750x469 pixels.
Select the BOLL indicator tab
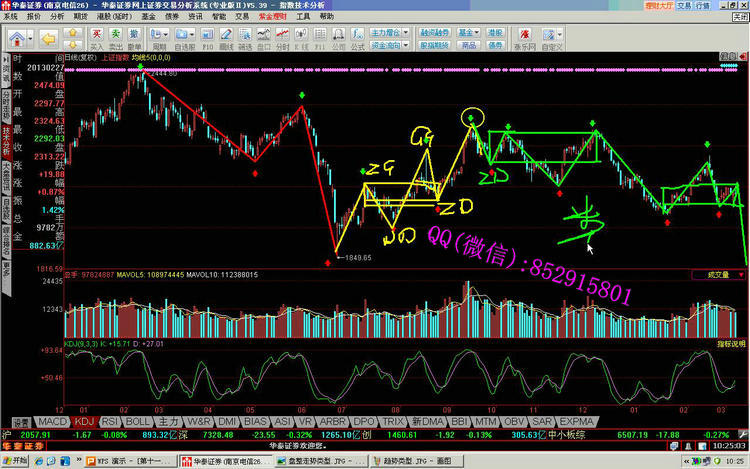(x=136, y=422)
